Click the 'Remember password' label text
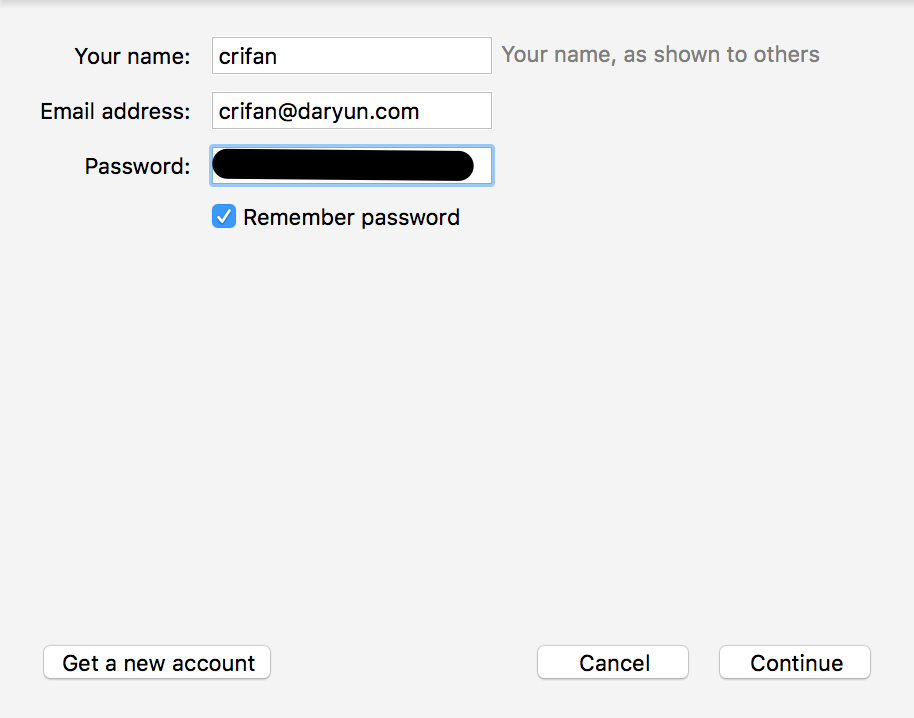The image size is (914, 718). point(351,218)
